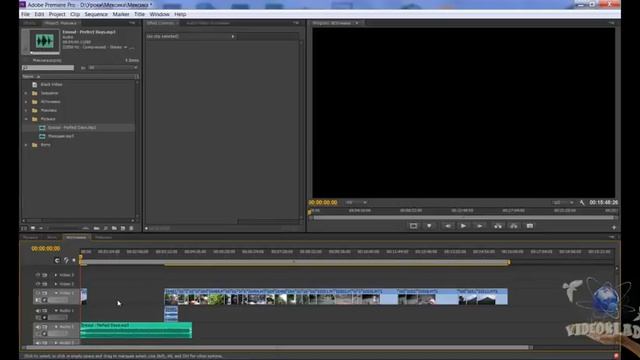Viewport: 640px width, 360px height.
Task: Click the Find icon in the Project panel
Action: point(106,228)
